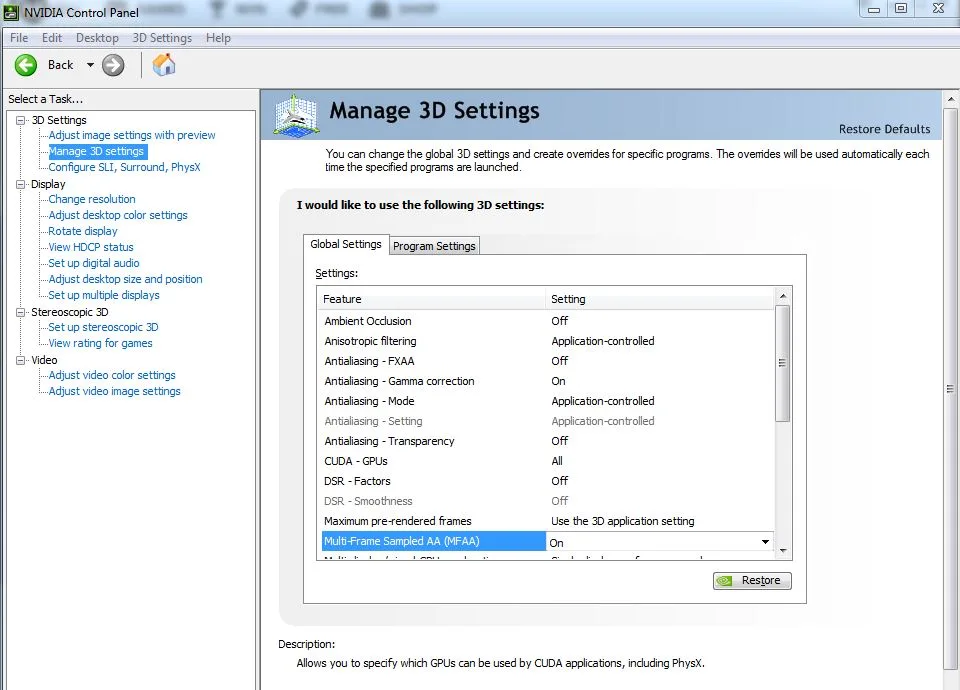This screenshot has width=960, height=690.
Task: Select Antialiasing - FXAA row
Action: [547, 361]
